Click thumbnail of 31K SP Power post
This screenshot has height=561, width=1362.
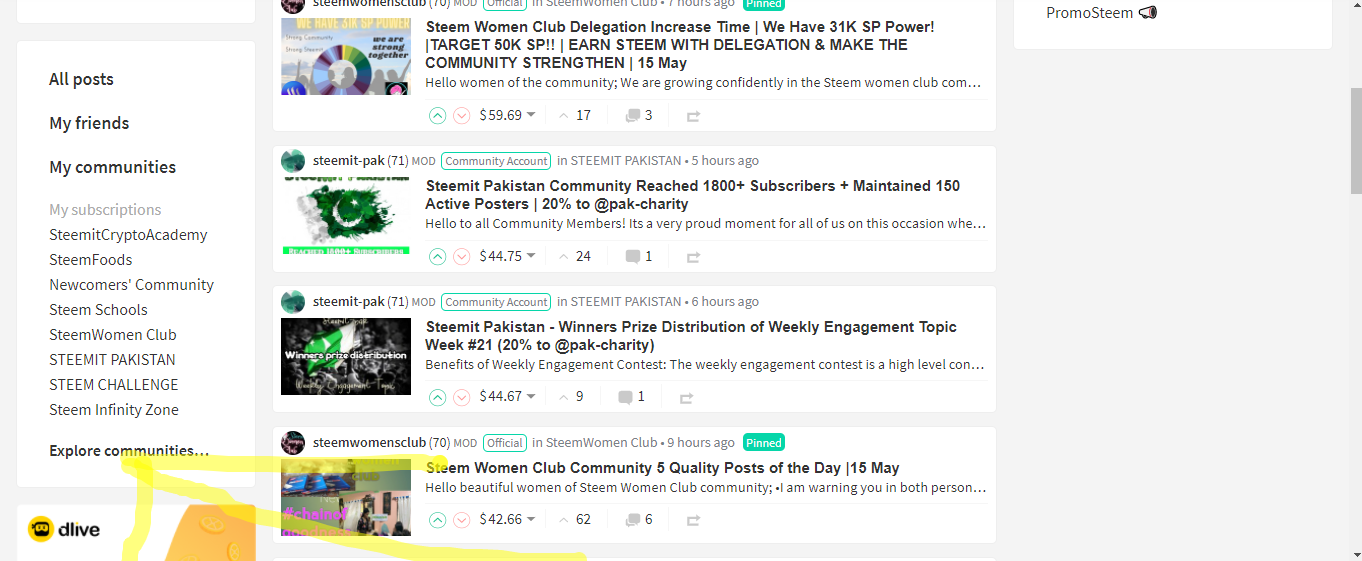[x=346, y=56]
